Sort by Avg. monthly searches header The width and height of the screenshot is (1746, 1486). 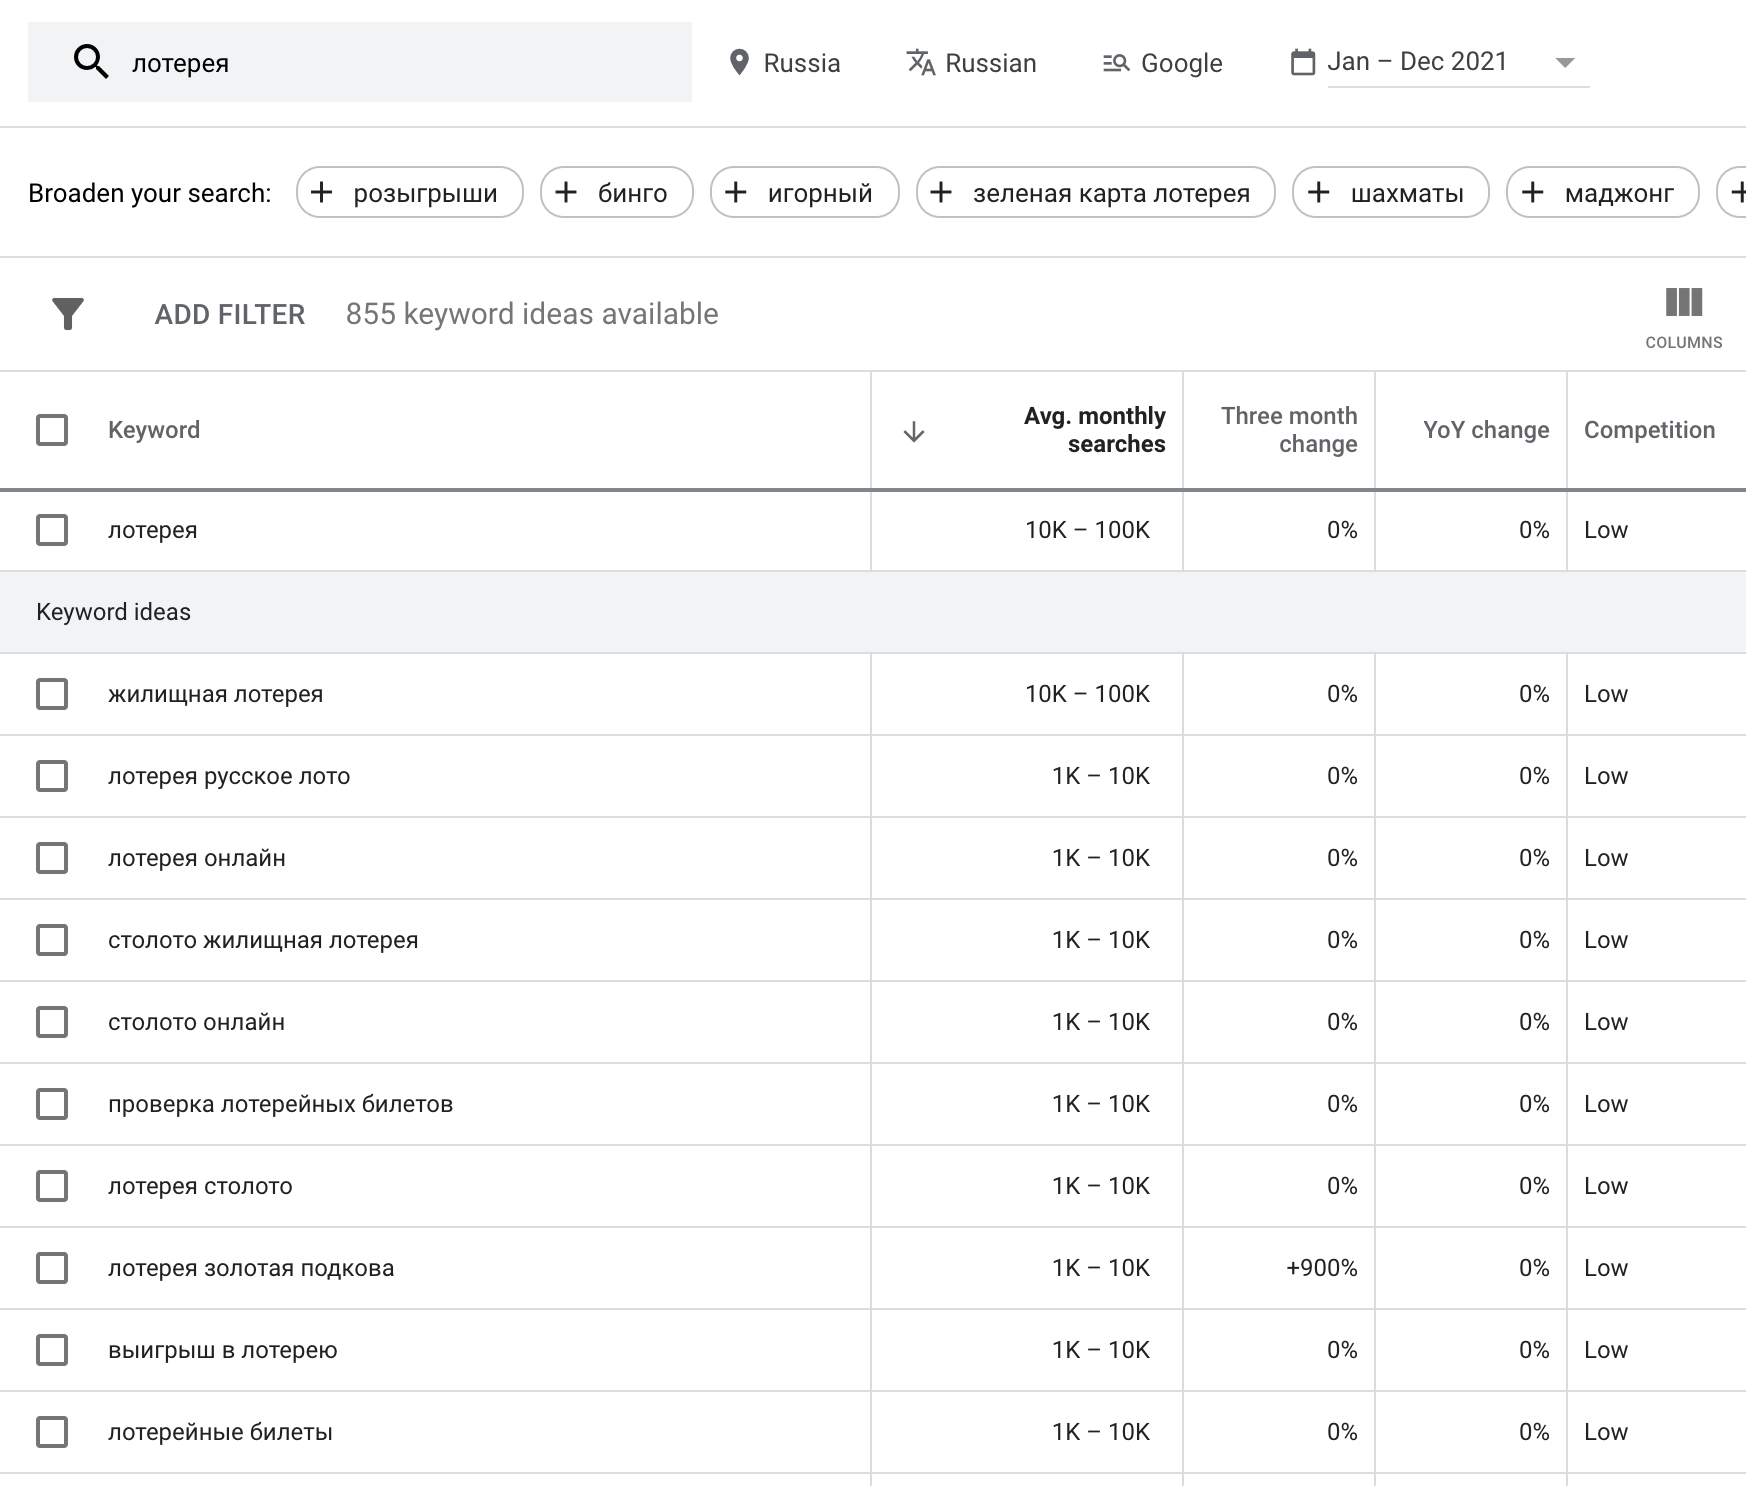click(1094, 430)
